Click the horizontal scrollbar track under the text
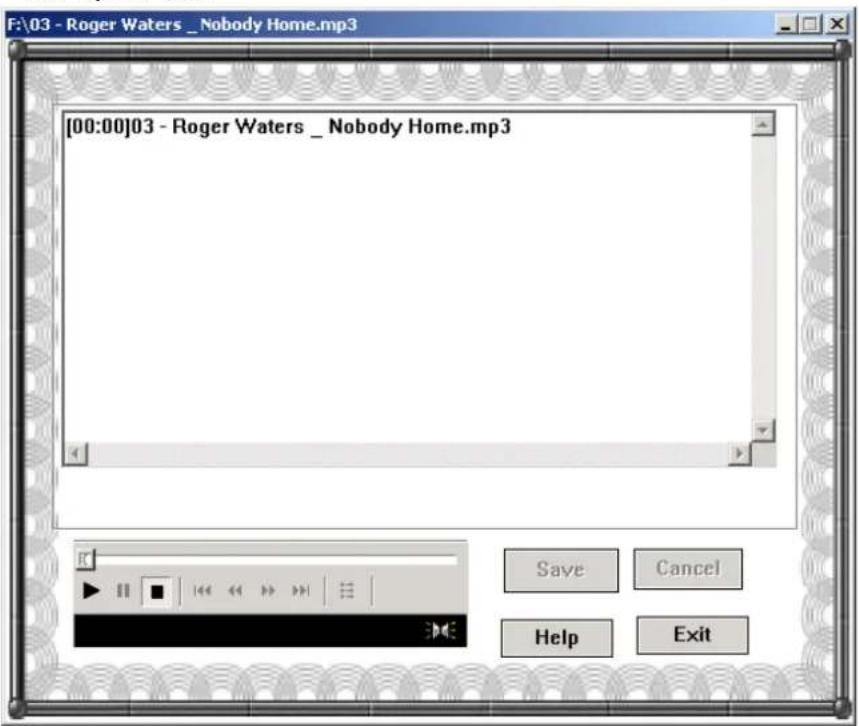The image size is (859, 726). pos(408,454)
